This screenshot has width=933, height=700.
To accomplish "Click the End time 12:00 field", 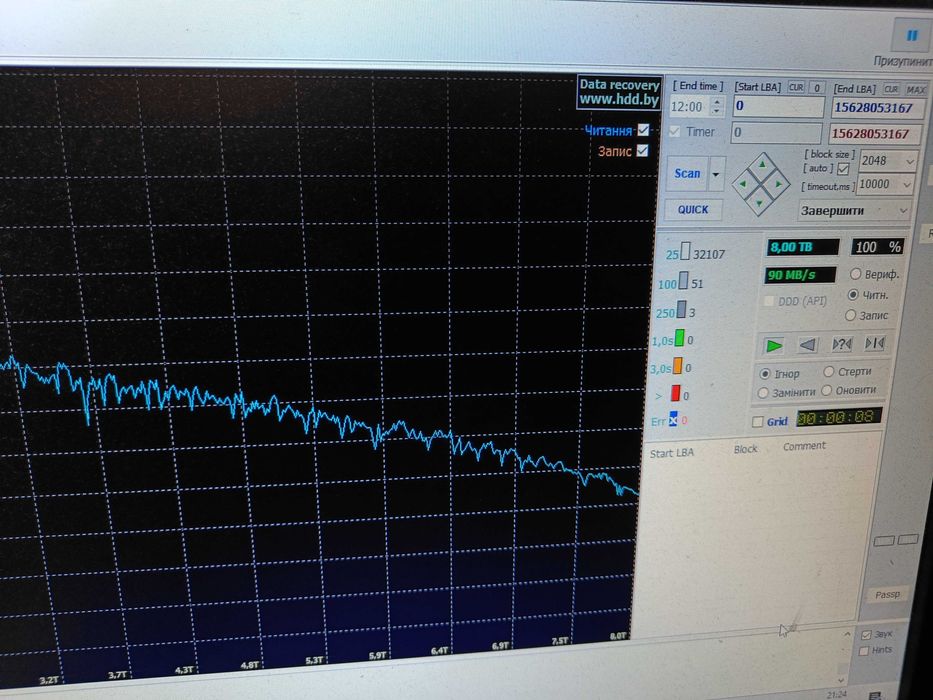I will click(x=690, y=107).
